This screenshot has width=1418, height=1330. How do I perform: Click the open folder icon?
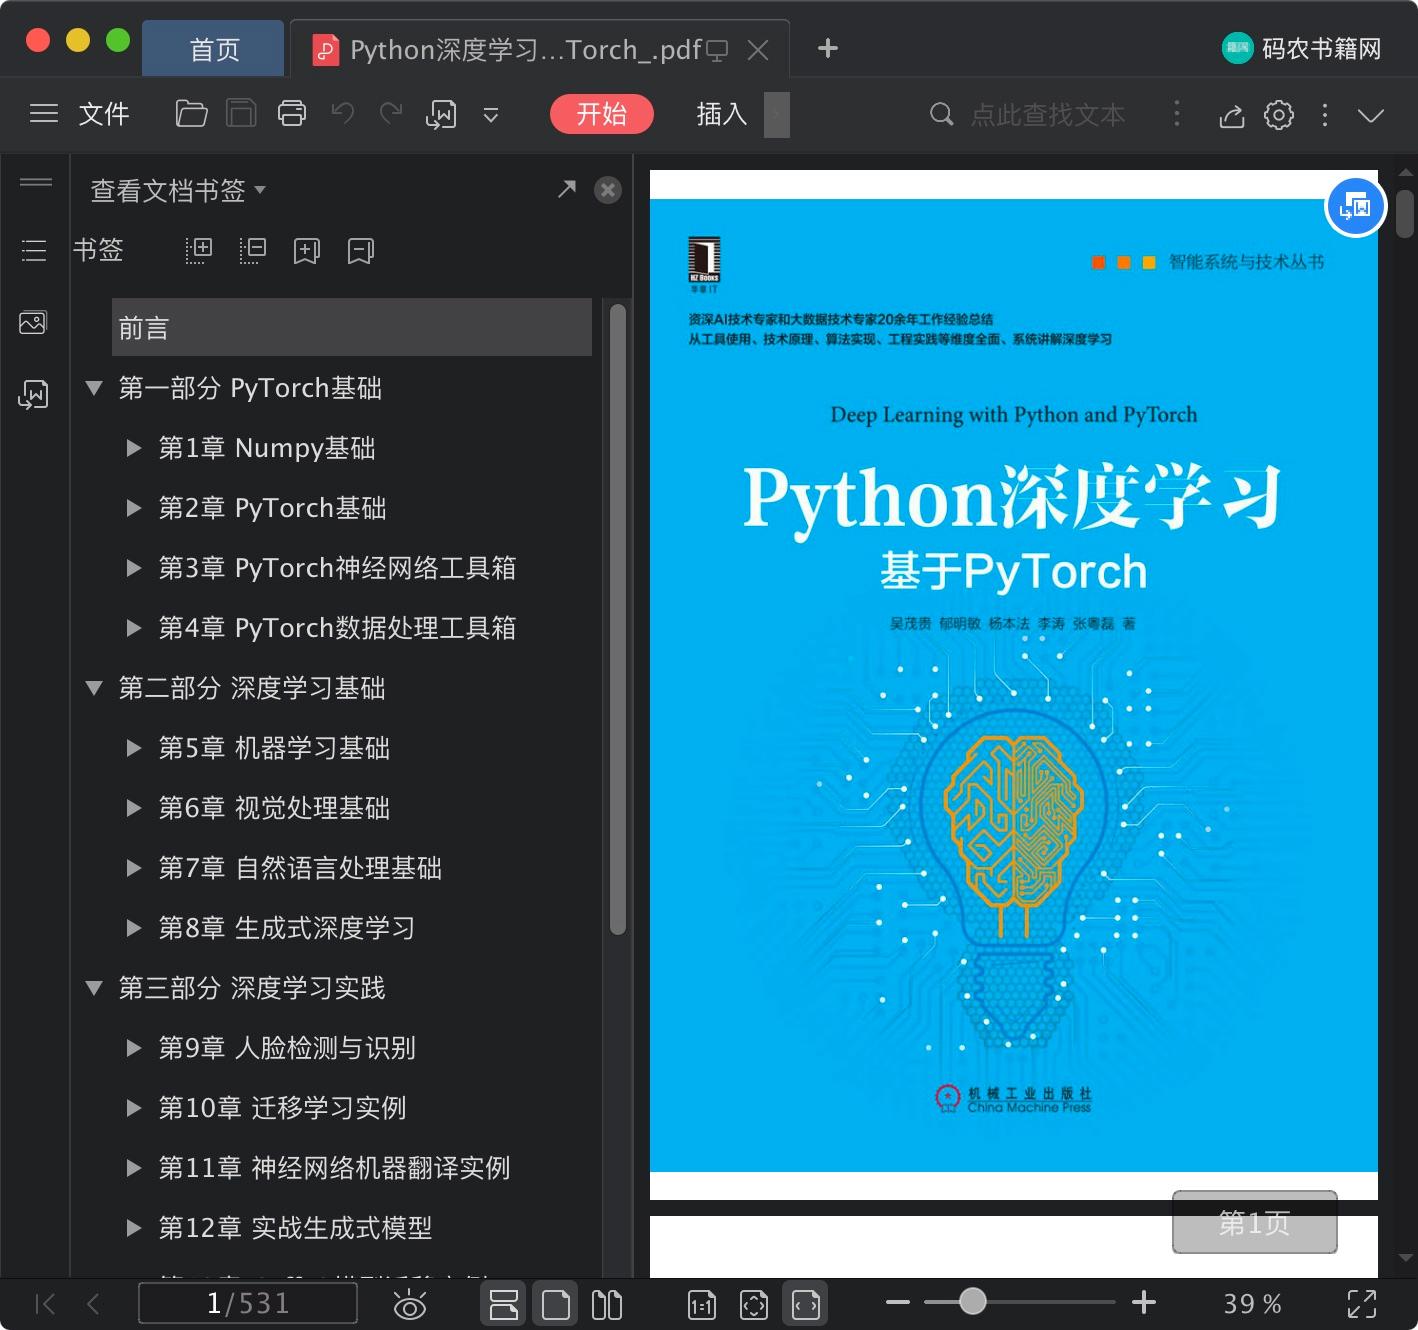(x=191, y=114)
